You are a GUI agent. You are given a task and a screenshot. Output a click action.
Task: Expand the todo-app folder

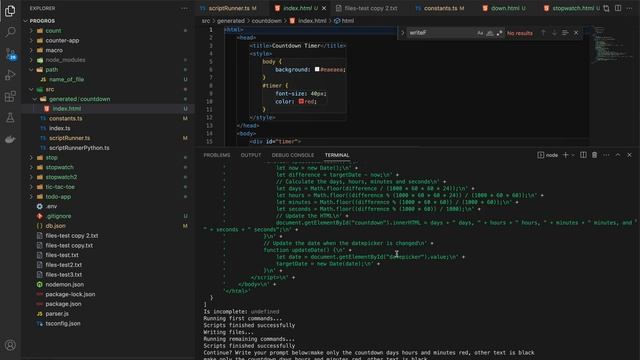click(x=31, y=197)
